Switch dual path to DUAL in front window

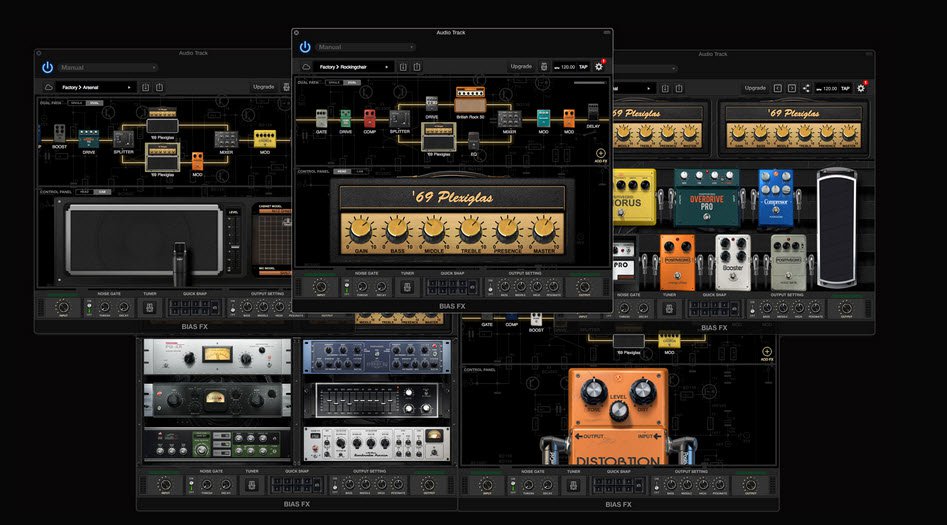[352, 82]
